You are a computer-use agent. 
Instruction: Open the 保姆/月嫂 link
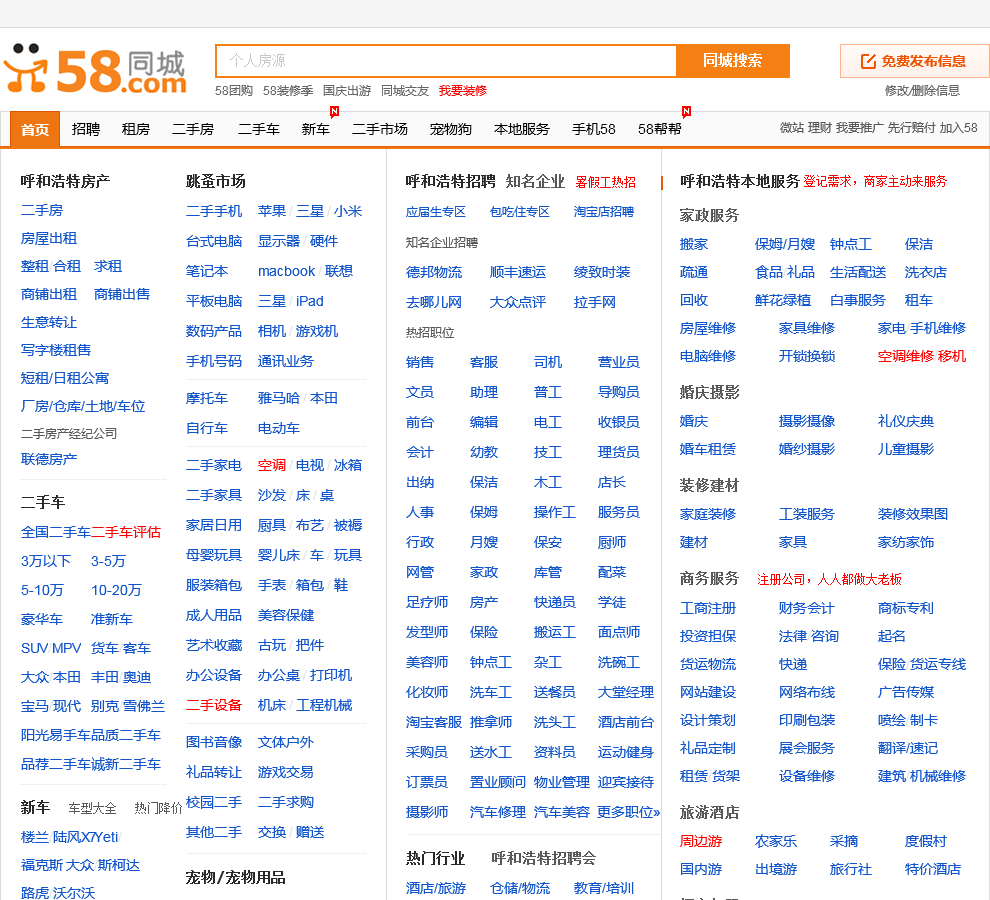[x=785, y=244]
